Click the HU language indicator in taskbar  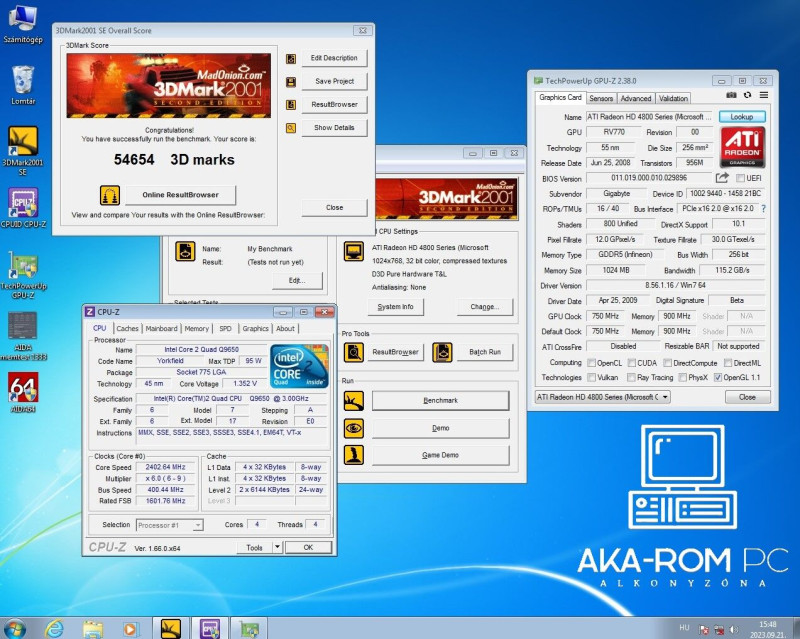pyautogui.click(x=684, y=628)
